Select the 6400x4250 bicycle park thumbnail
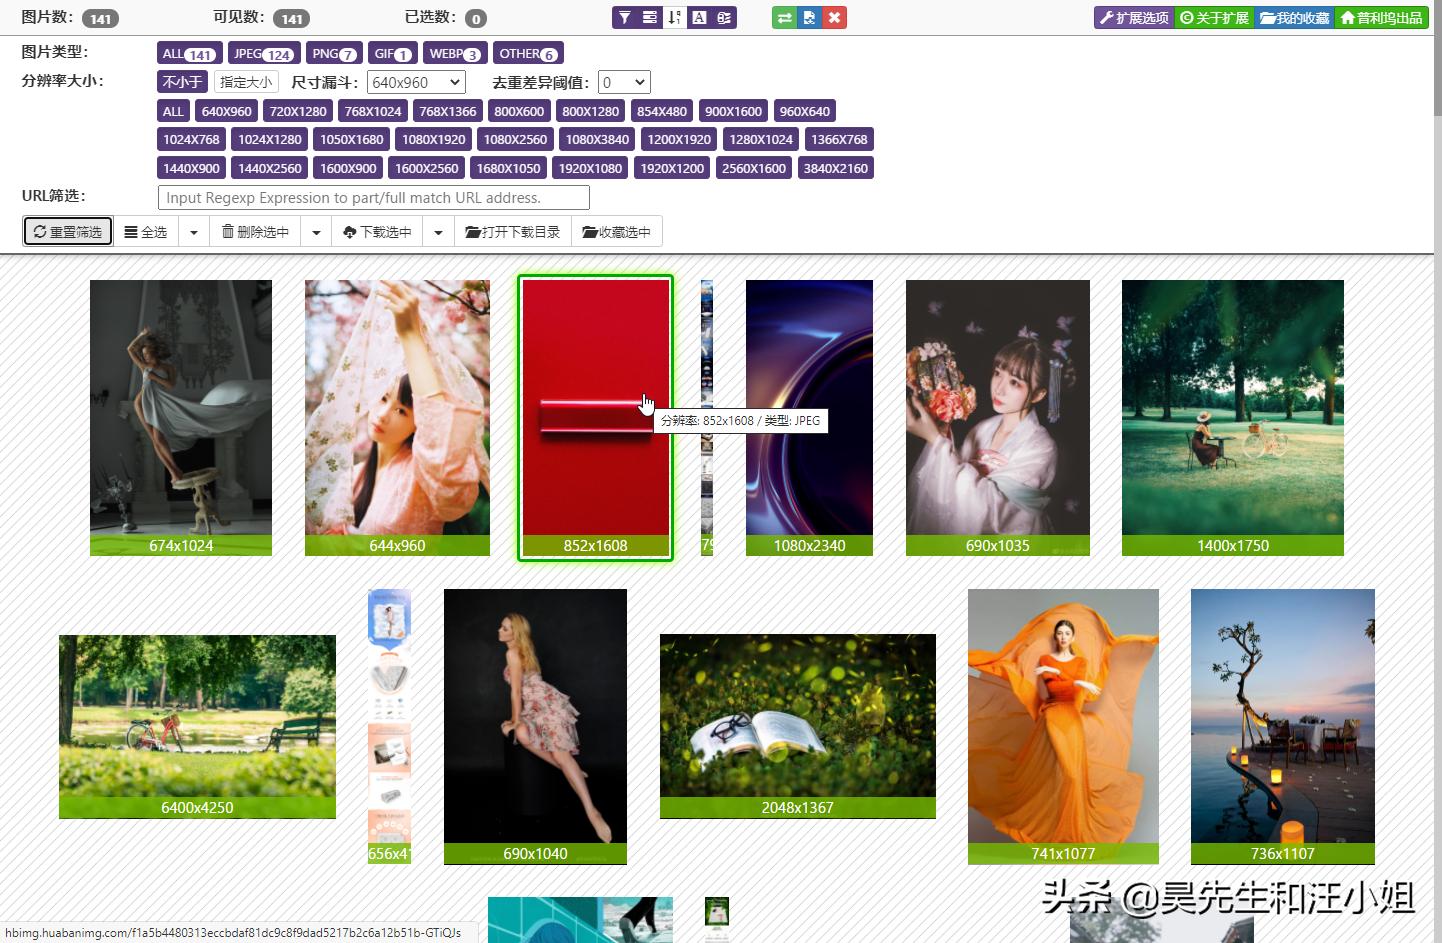Viewport: 1442px width, 943px height. tap(197, 726)
